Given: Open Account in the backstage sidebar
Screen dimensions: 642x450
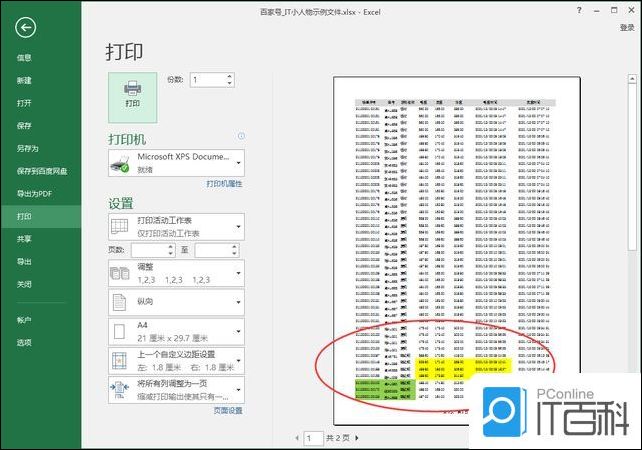Looking at the screenshot, I should point(24,320).
